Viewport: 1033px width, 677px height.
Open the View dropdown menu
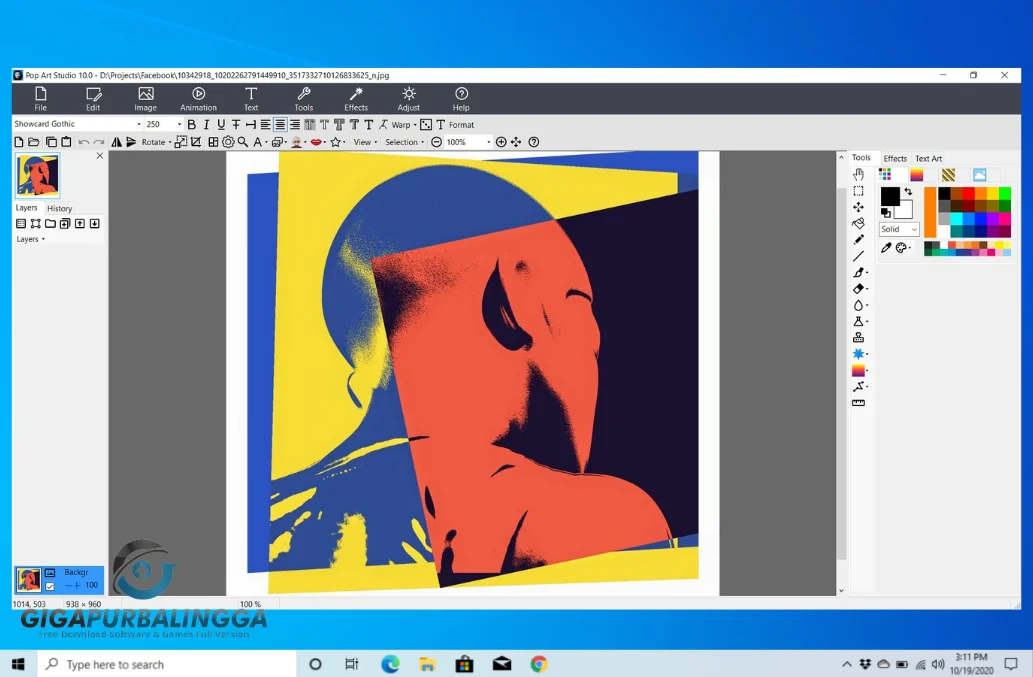click(365, 142)
